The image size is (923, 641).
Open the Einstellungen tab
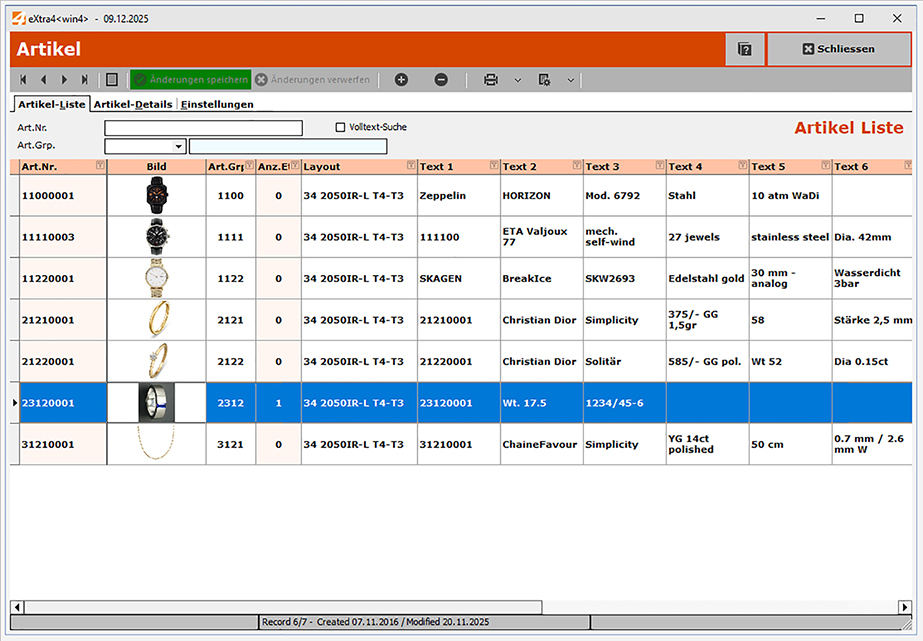tap(217, 104)
